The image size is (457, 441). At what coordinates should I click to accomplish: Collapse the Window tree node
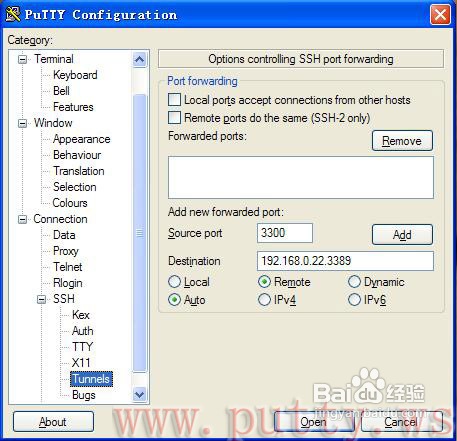22,123
